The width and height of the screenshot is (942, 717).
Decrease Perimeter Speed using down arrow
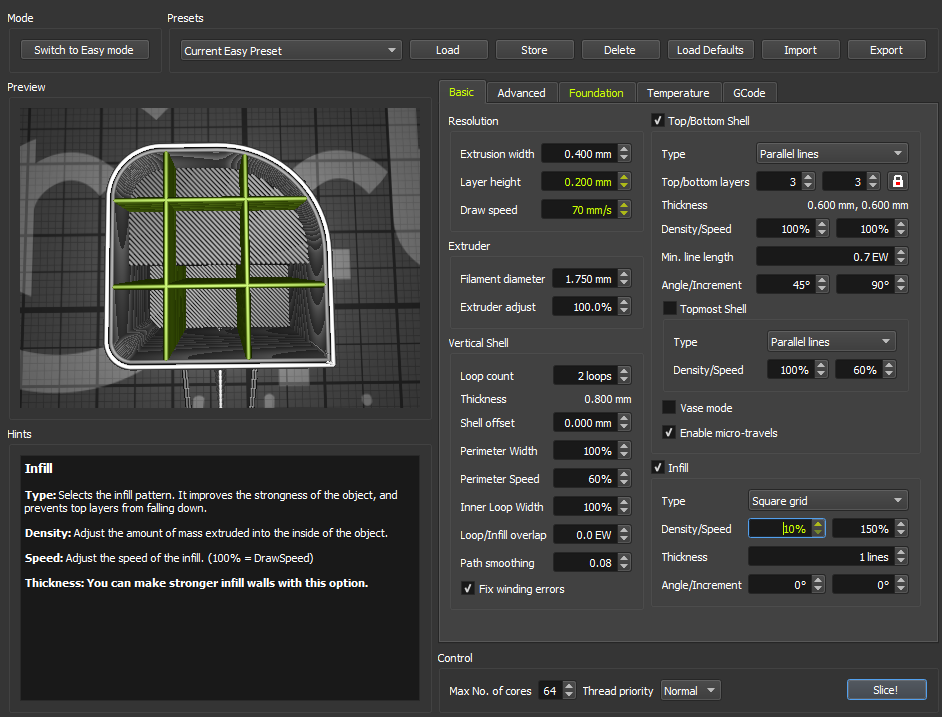(x=624, y=483)
